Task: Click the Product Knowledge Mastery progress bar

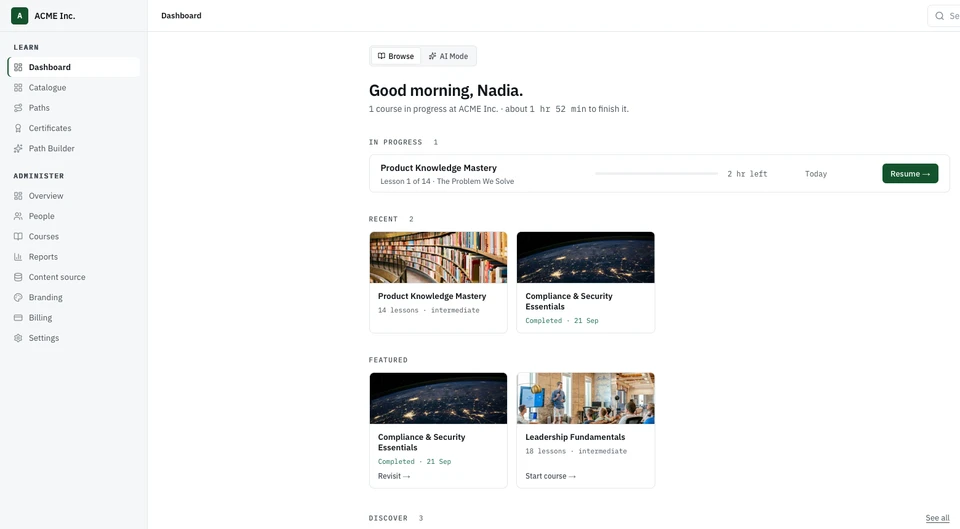Action: [x=656, y=174]
